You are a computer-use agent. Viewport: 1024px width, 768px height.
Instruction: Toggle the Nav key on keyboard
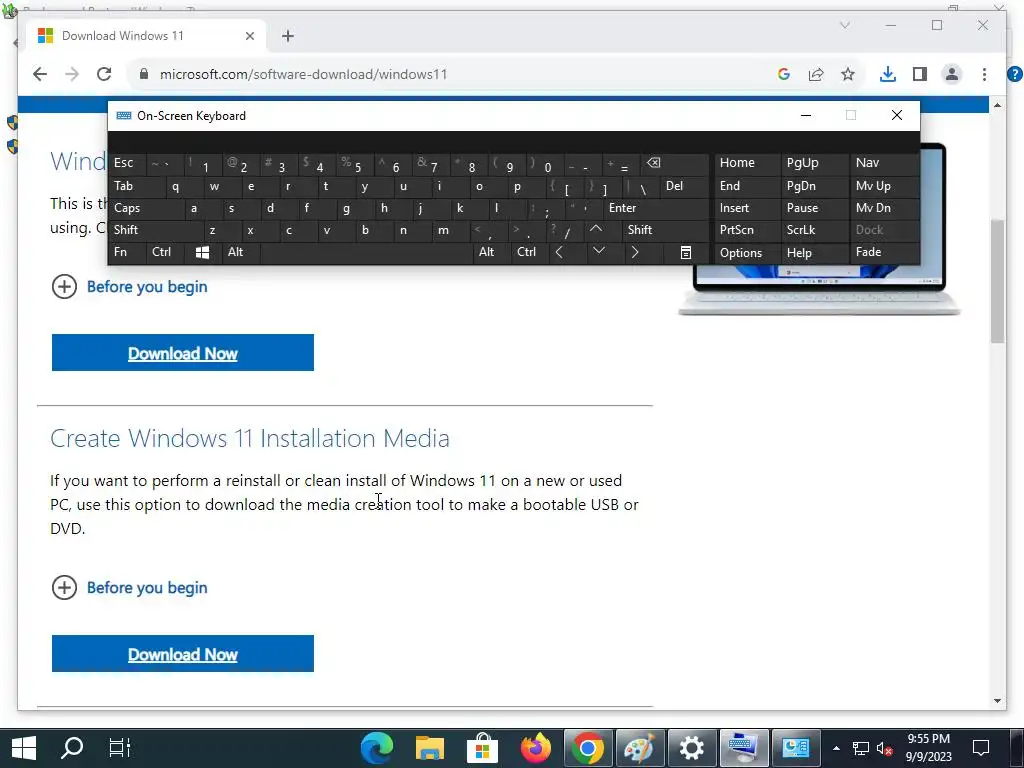pos(884,163)
